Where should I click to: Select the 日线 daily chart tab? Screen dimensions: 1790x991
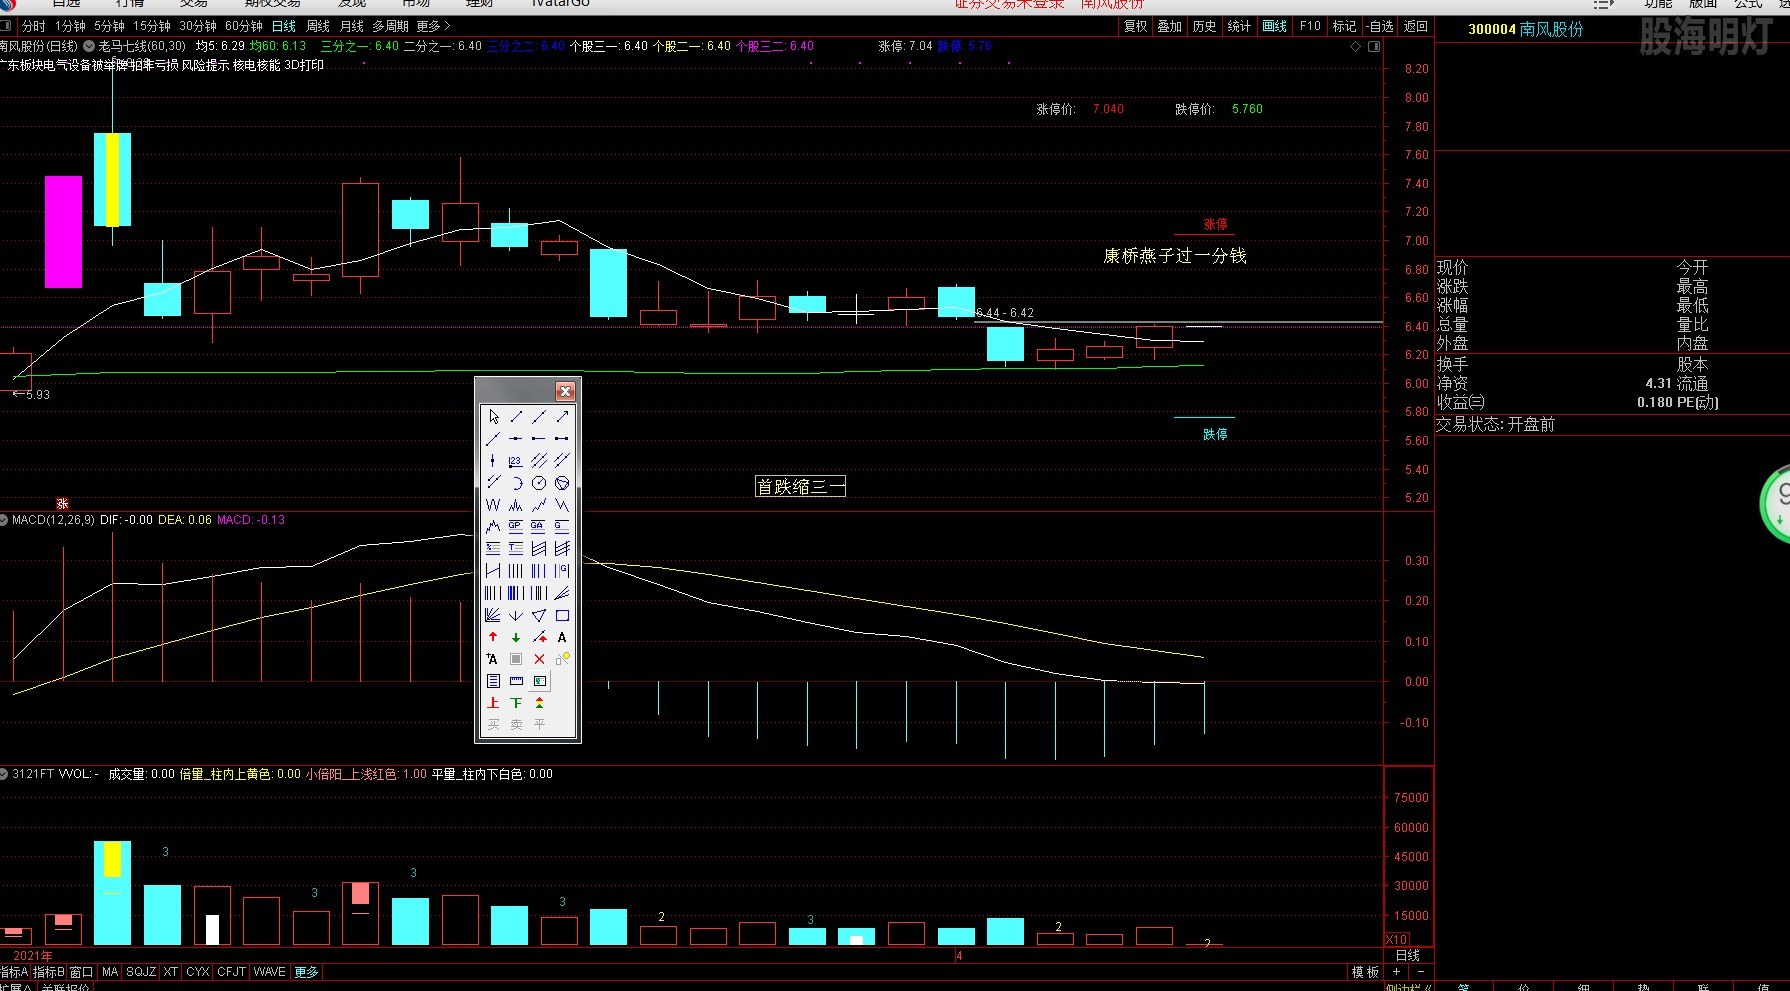pos(284,26)
